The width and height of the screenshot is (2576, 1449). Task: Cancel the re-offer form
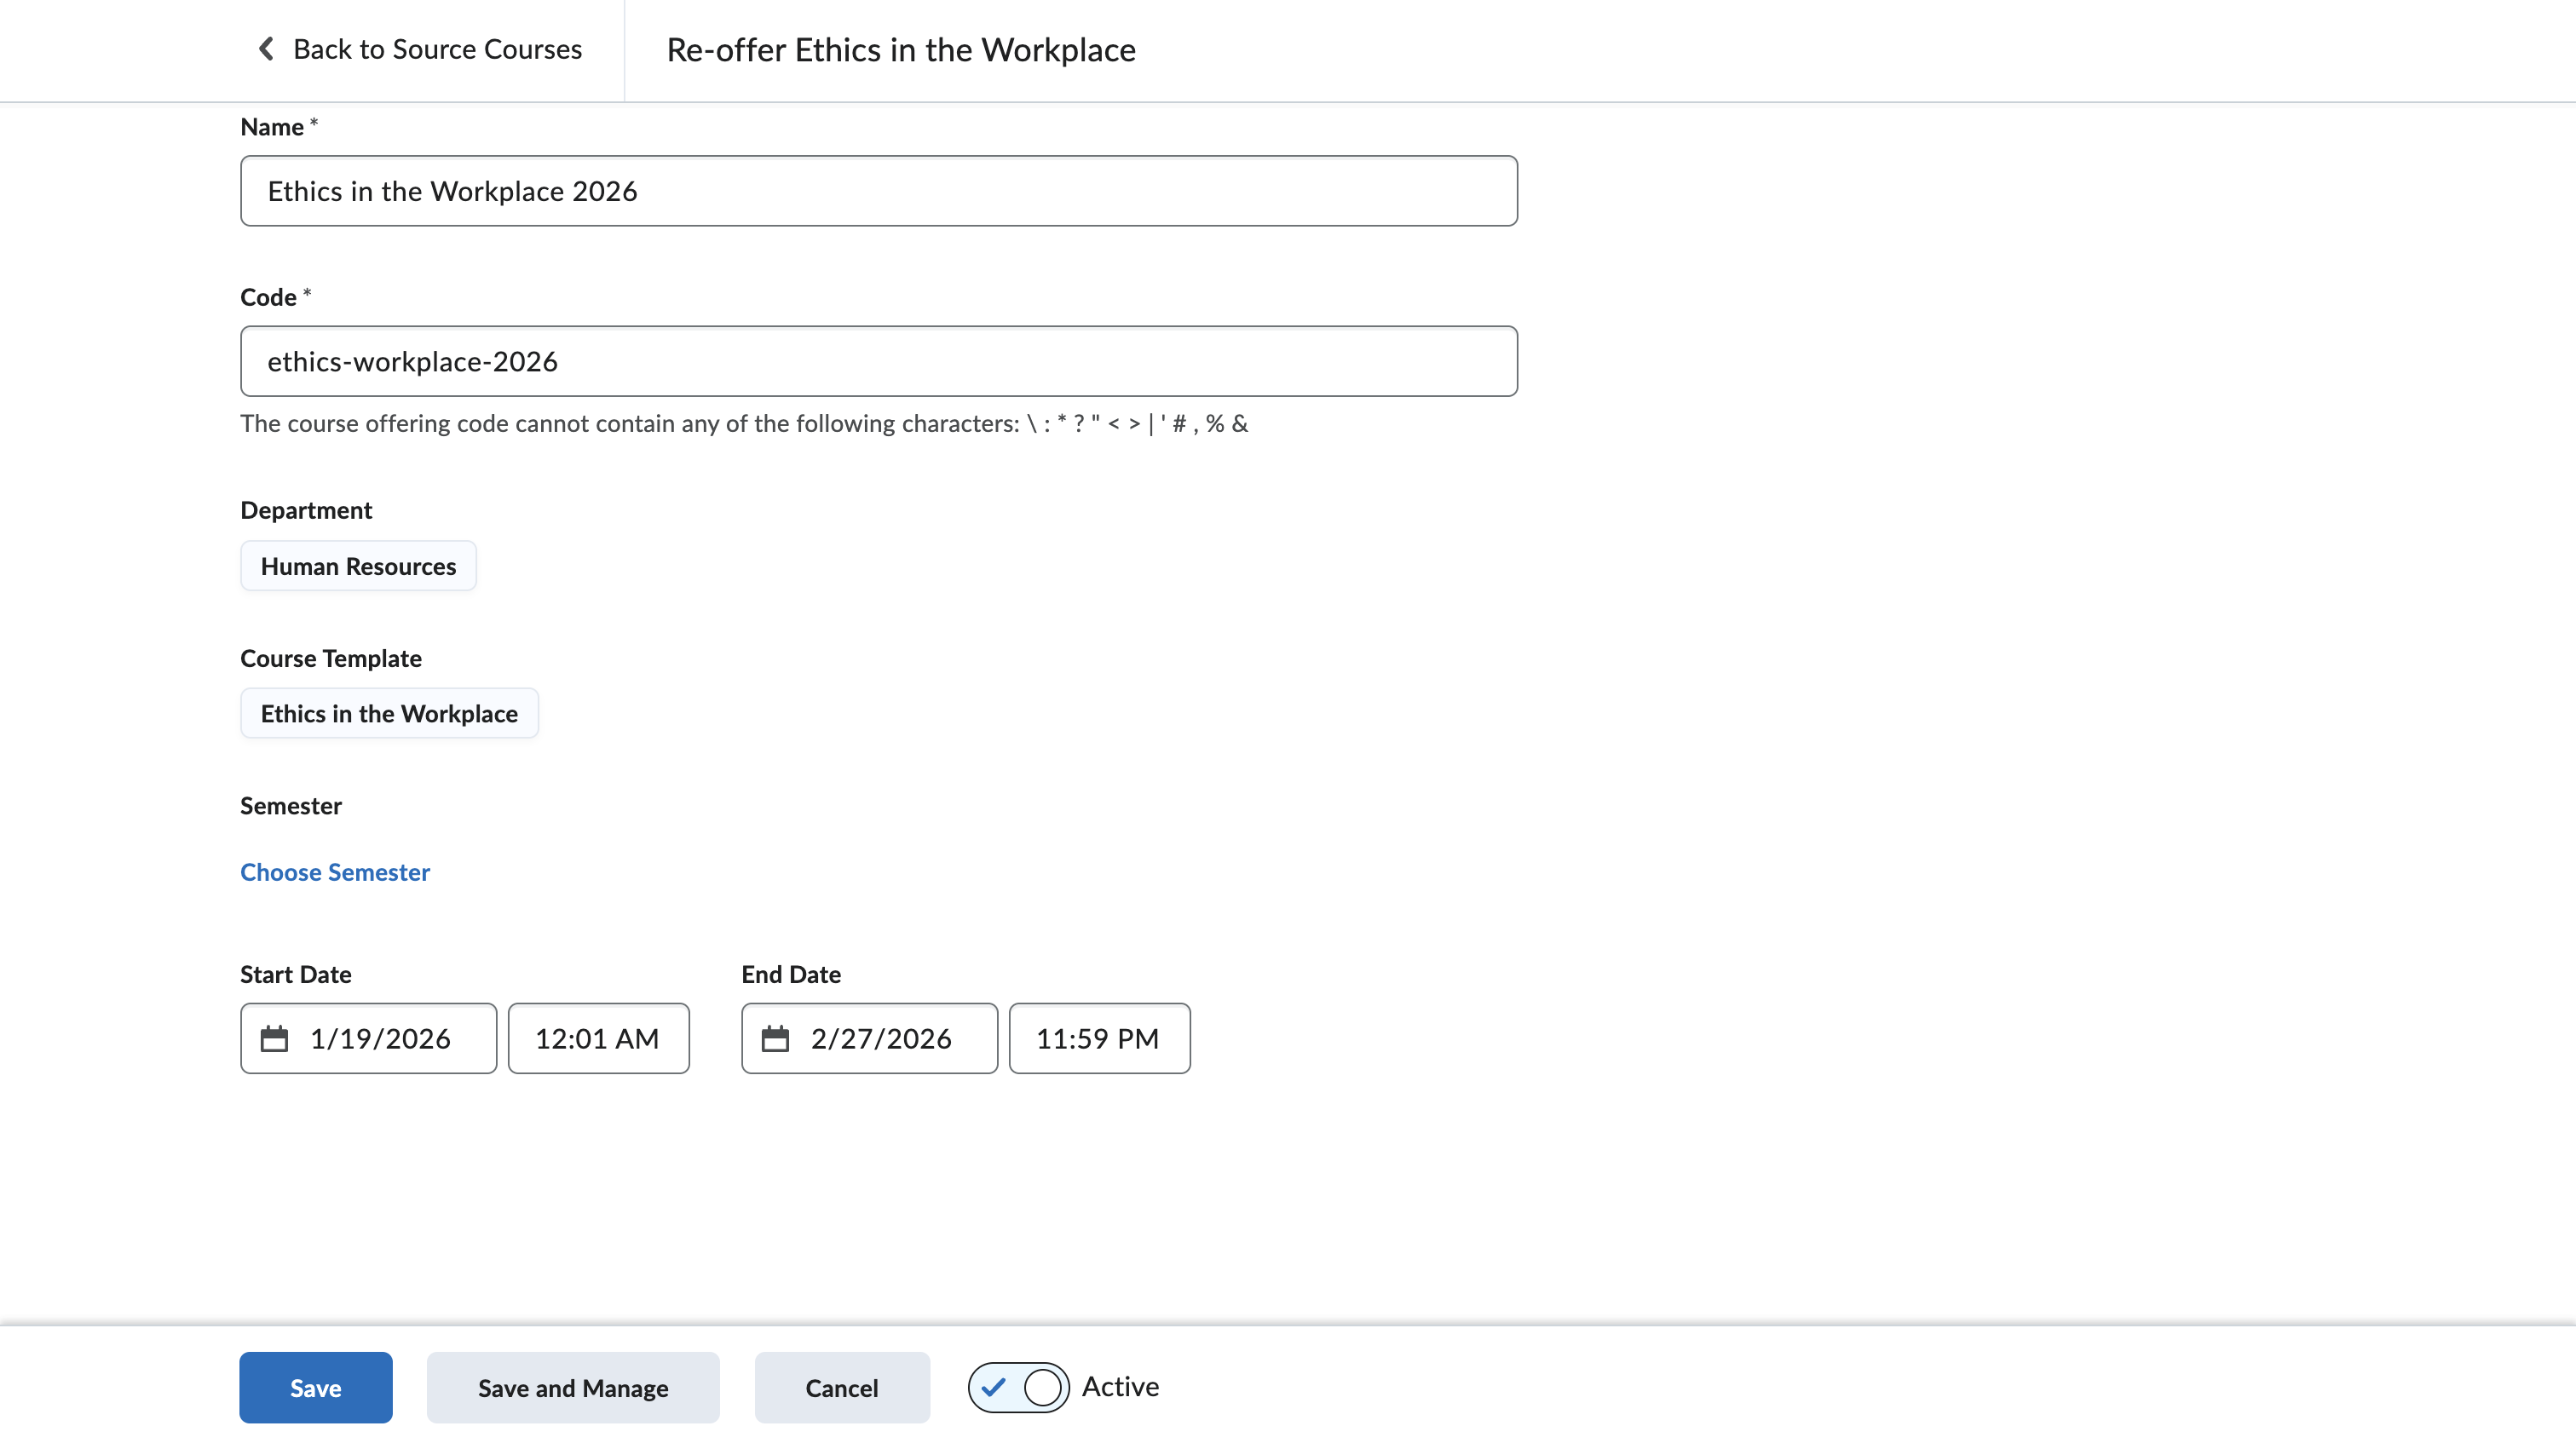pyautogui.click(x=842, y=1388)
